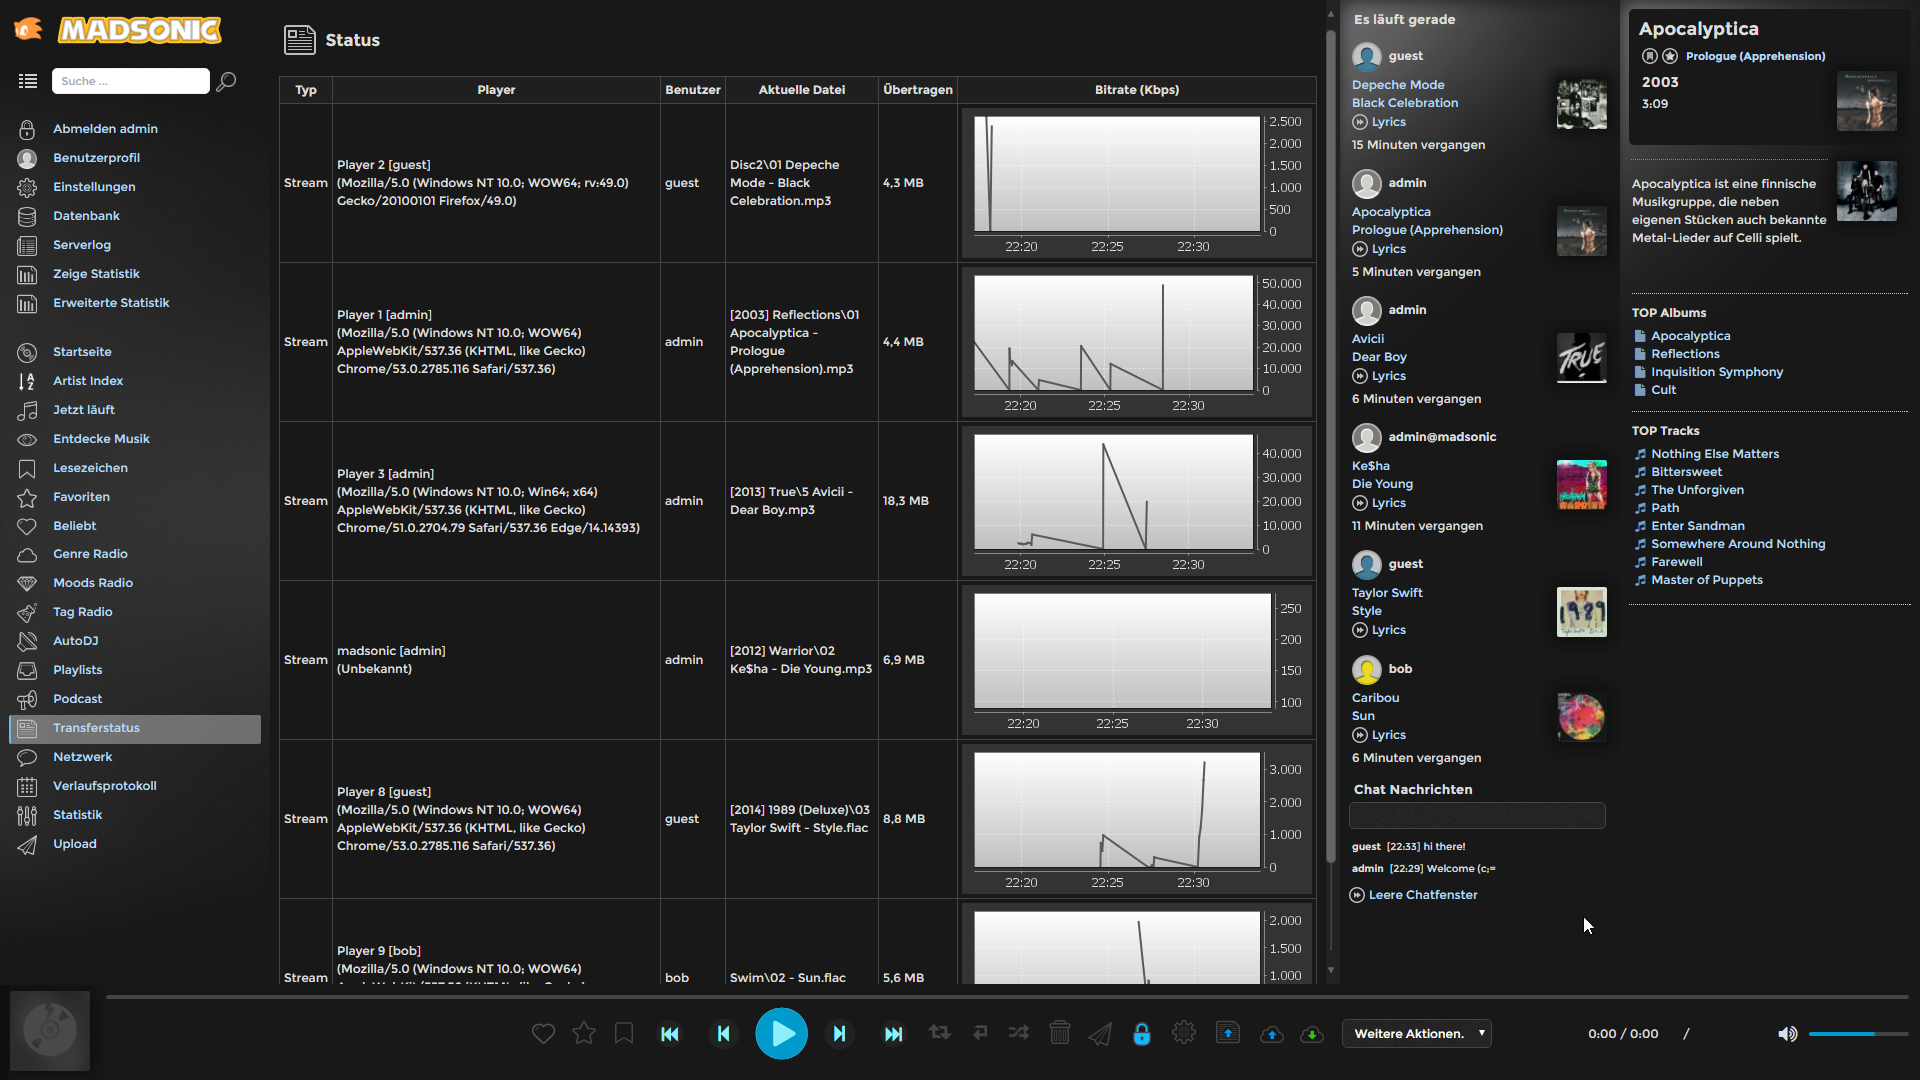Click the trash can icon to clear playlist
This screenshot has width=1920, height=1080.
point(1060,1033)
